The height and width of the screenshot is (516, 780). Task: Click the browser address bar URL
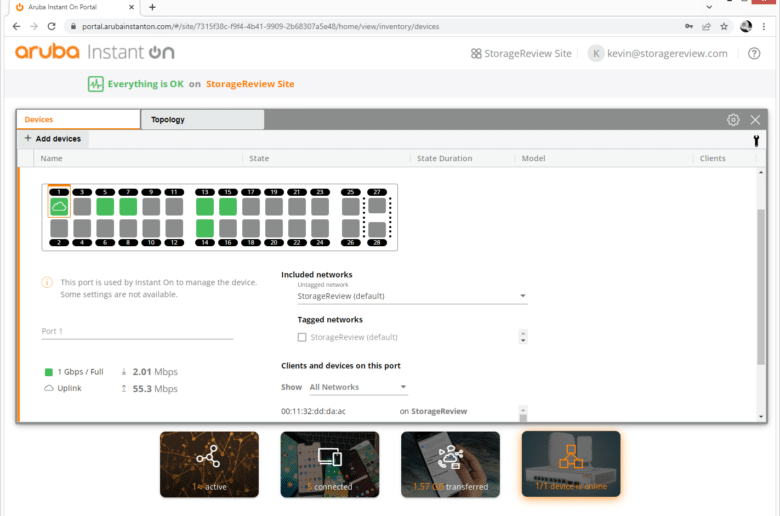[x=261, y=26]
